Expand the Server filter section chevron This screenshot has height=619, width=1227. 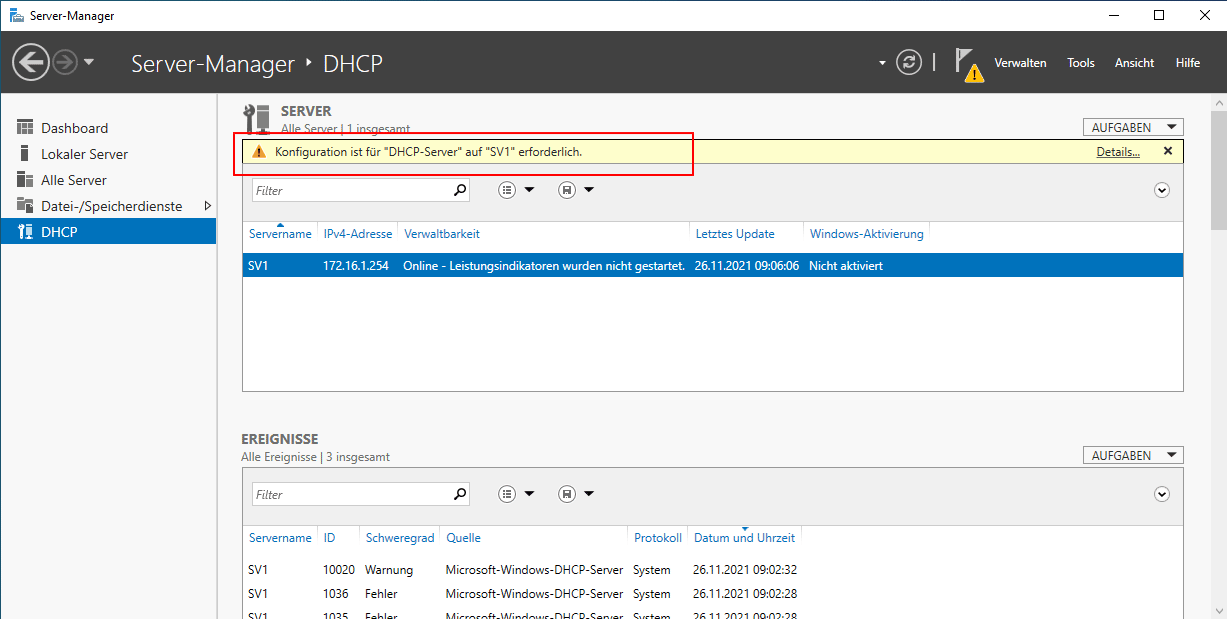pos(1161,190)
